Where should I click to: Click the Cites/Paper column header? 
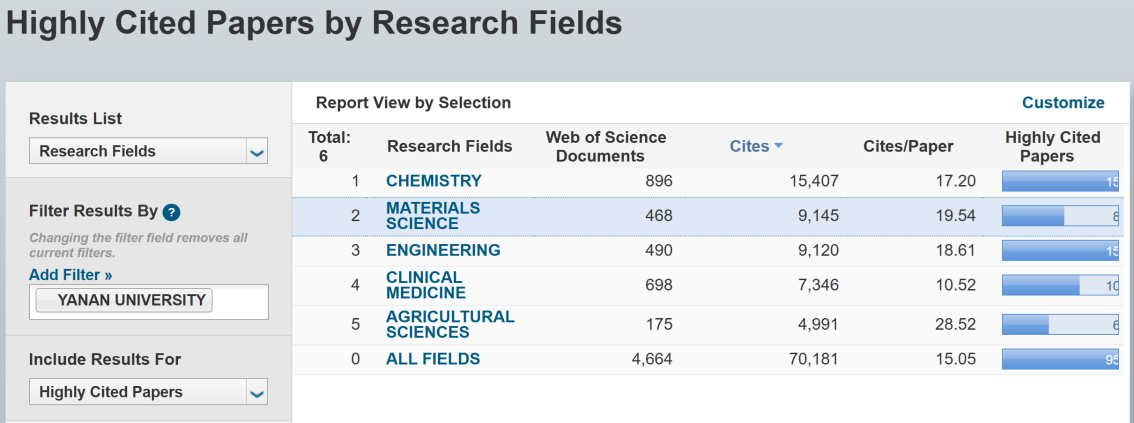908,146
